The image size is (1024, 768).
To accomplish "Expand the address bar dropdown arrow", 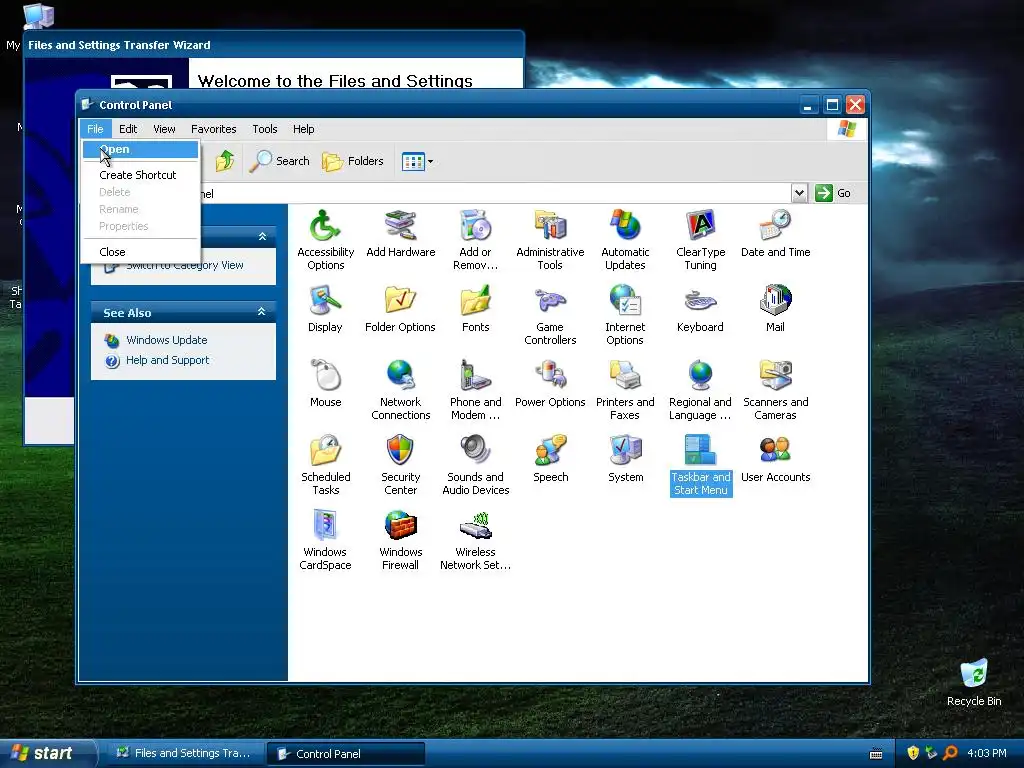I will pyautogui.click(x=799, y=193).
